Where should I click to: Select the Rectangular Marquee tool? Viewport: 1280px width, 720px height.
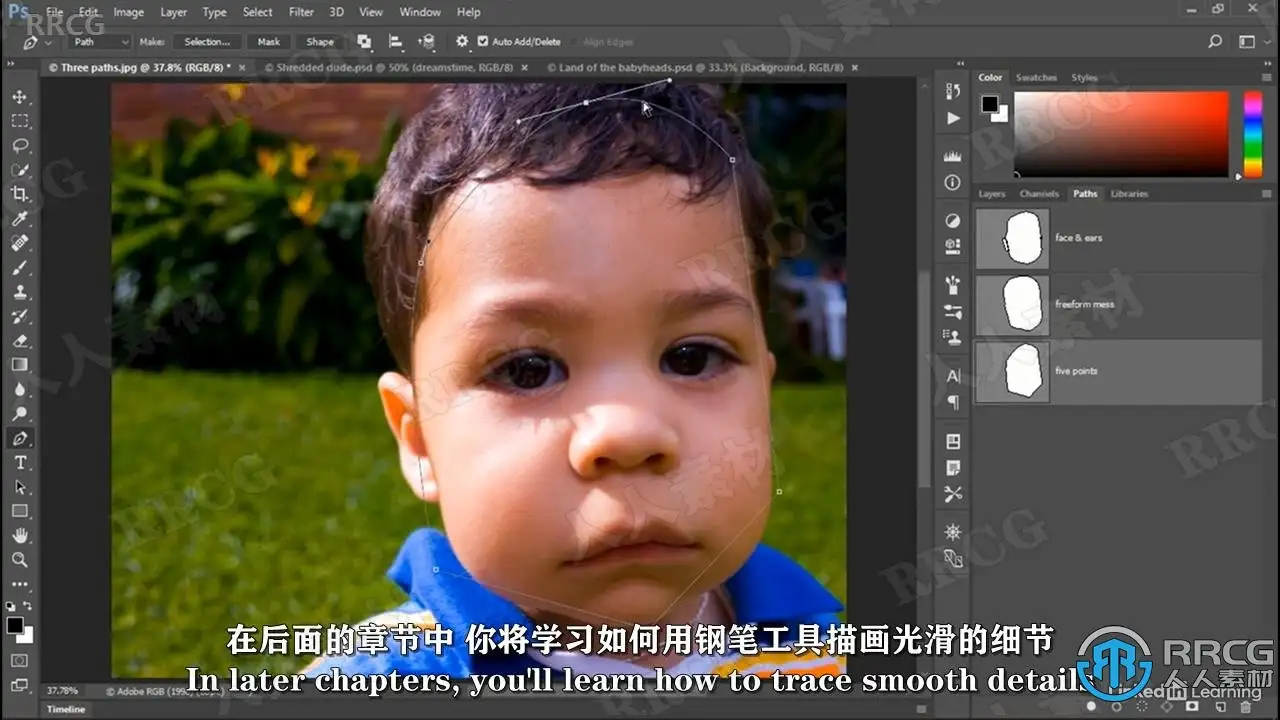coord(19,121)
